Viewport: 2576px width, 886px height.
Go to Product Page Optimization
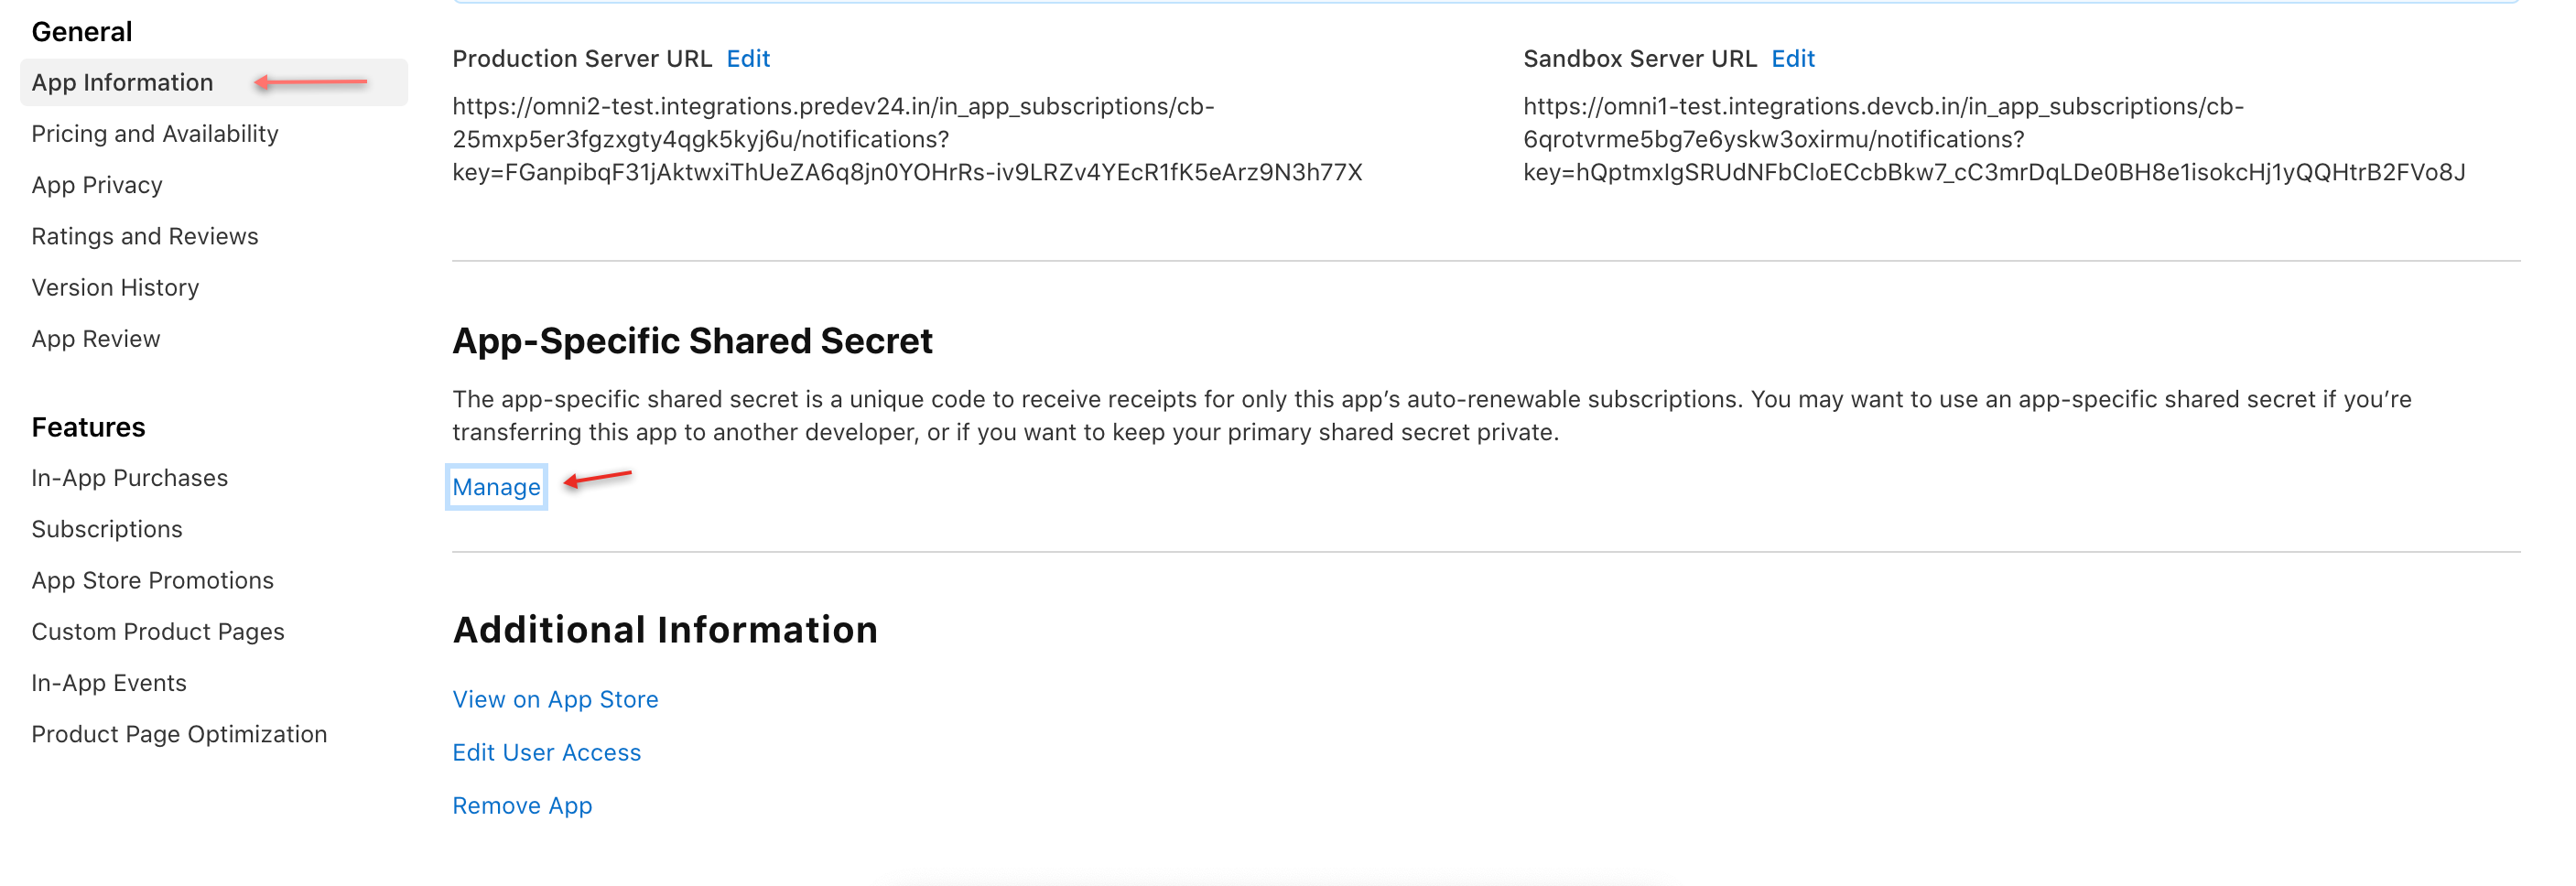[179, 734]
